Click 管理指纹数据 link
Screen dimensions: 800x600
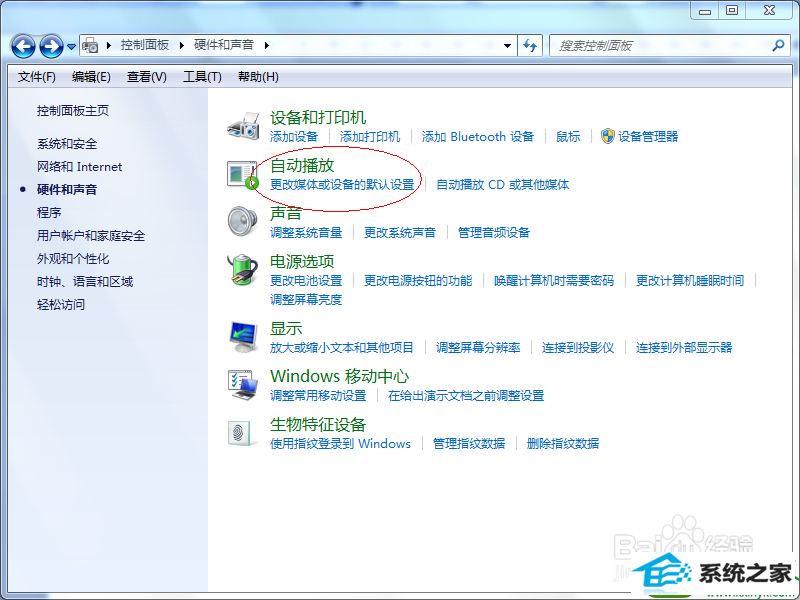(469, 444)
